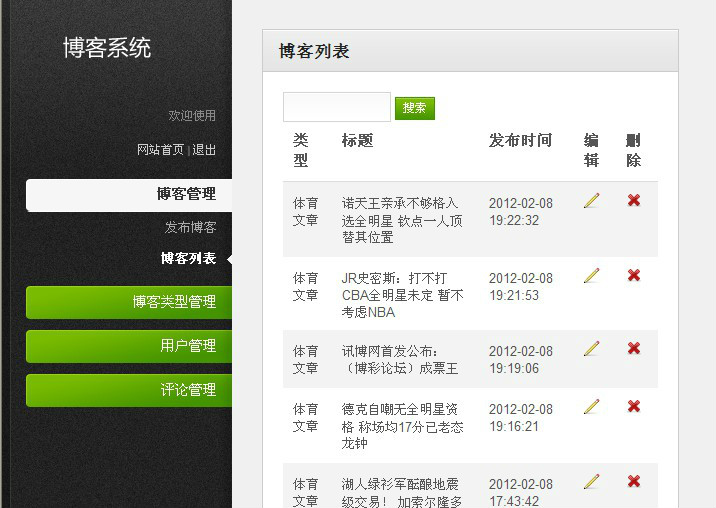The image size is (716, 508).
Task: Click pencil icon for 湖人绿衫军 article
Action: 591,481
